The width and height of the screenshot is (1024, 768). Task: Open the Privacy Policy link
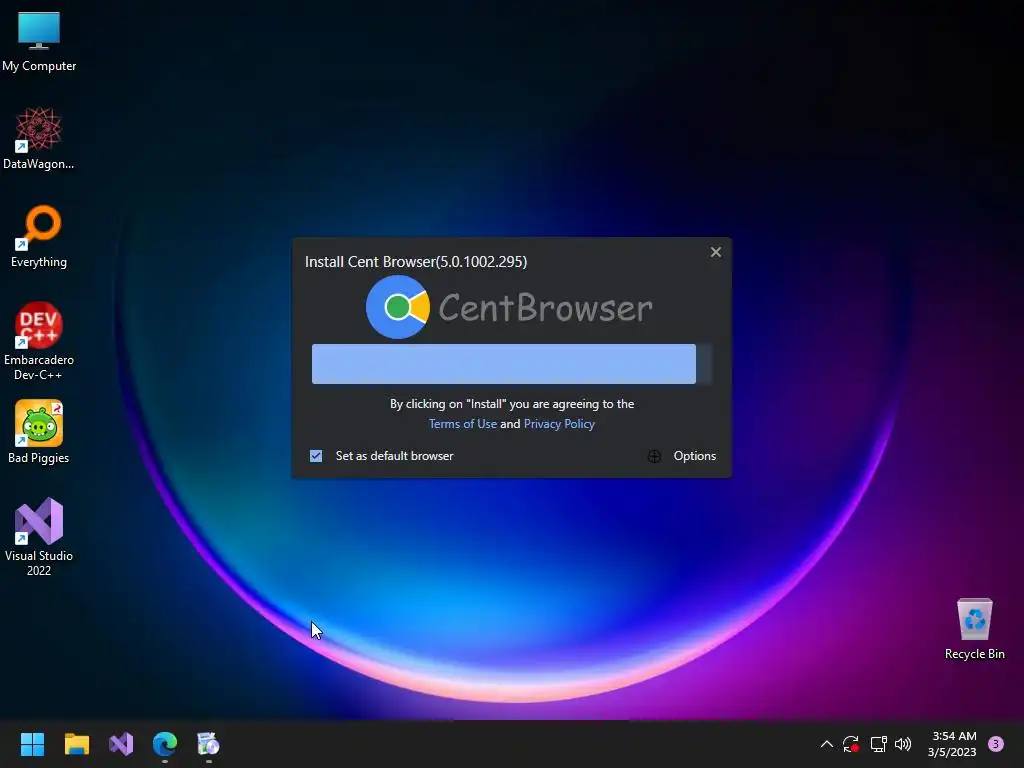click(x=559, y=424)
